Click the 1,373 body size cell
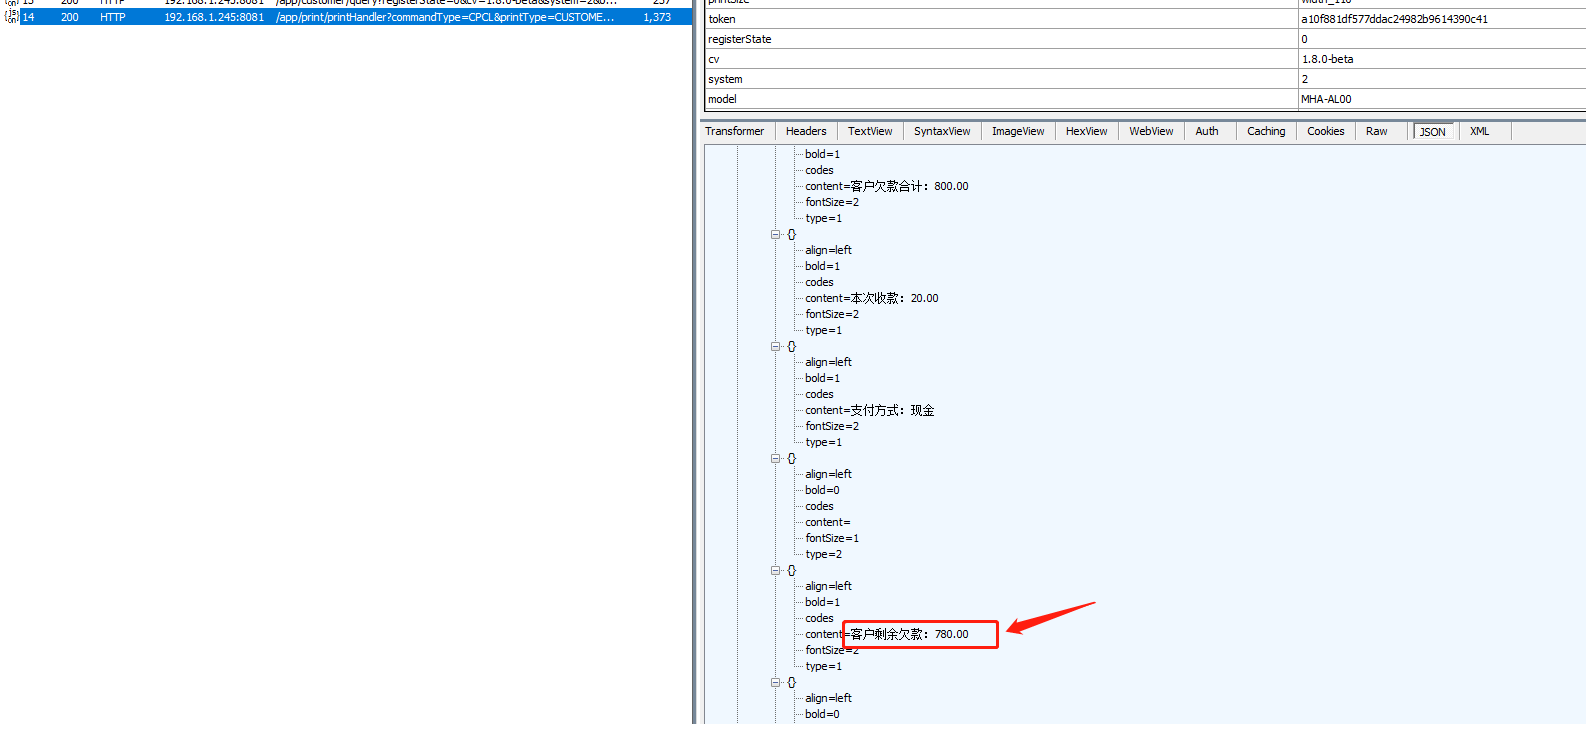1594x730 pixels. coord(657,17)
